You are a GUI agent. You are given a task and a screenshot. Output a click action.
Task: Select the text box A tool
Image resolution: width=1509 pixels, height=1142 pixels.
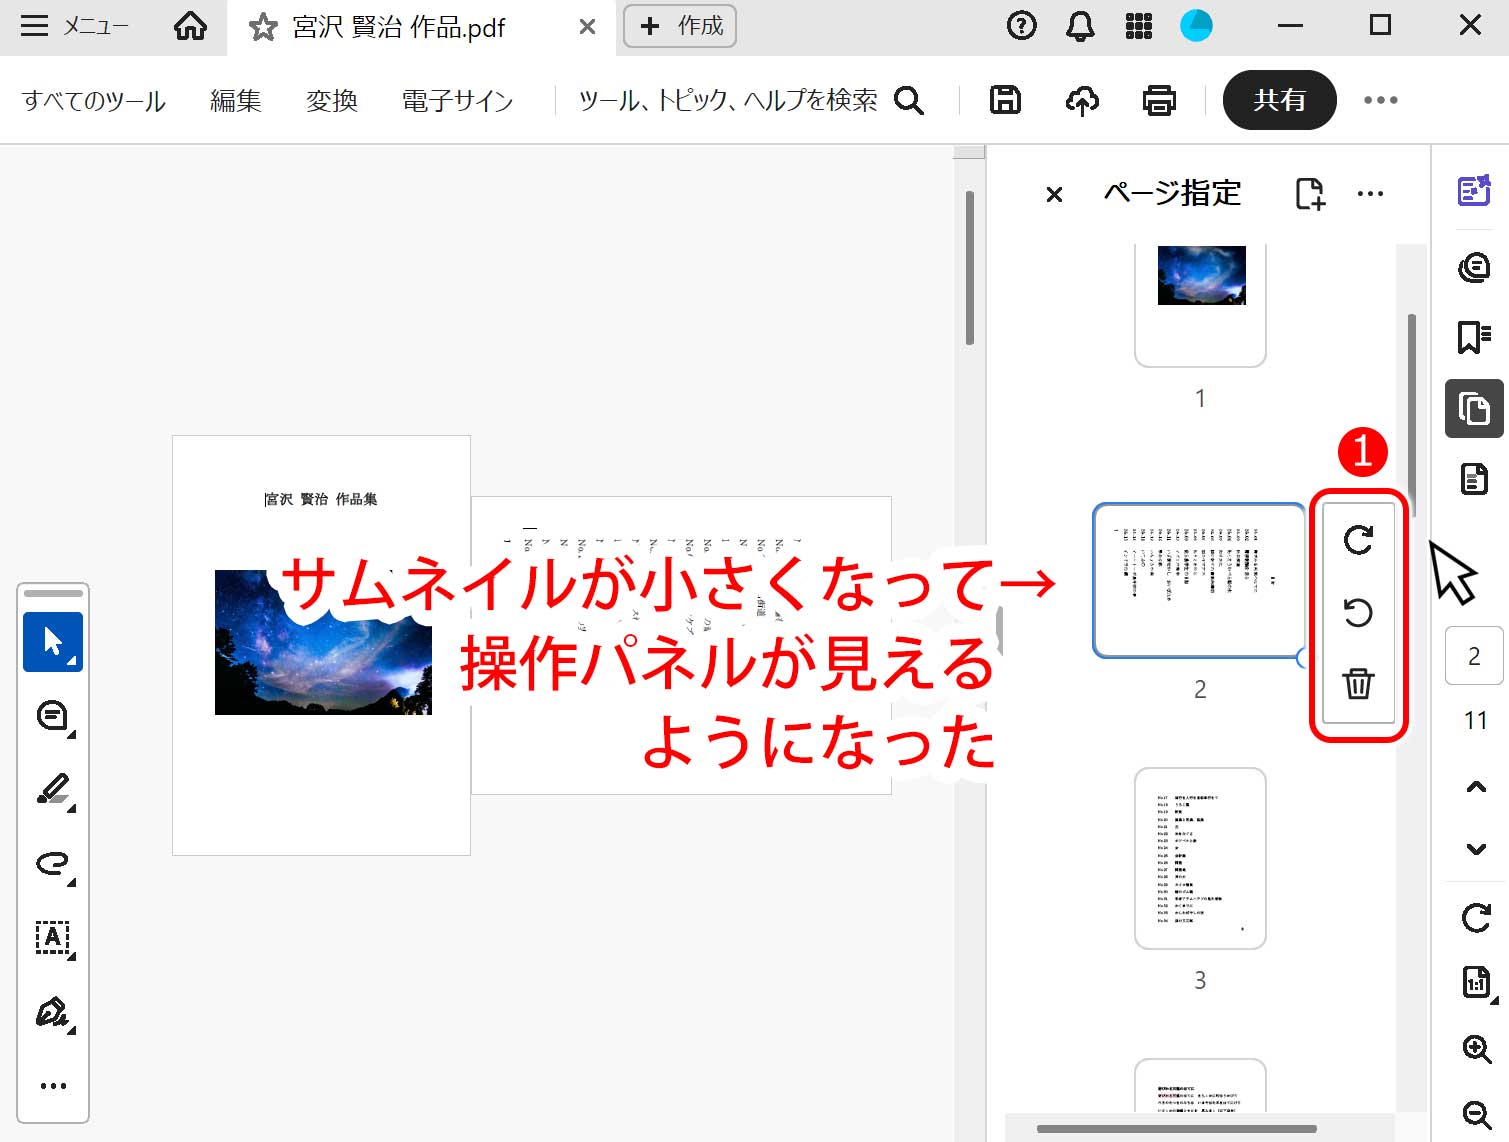[x=53, y=938]
